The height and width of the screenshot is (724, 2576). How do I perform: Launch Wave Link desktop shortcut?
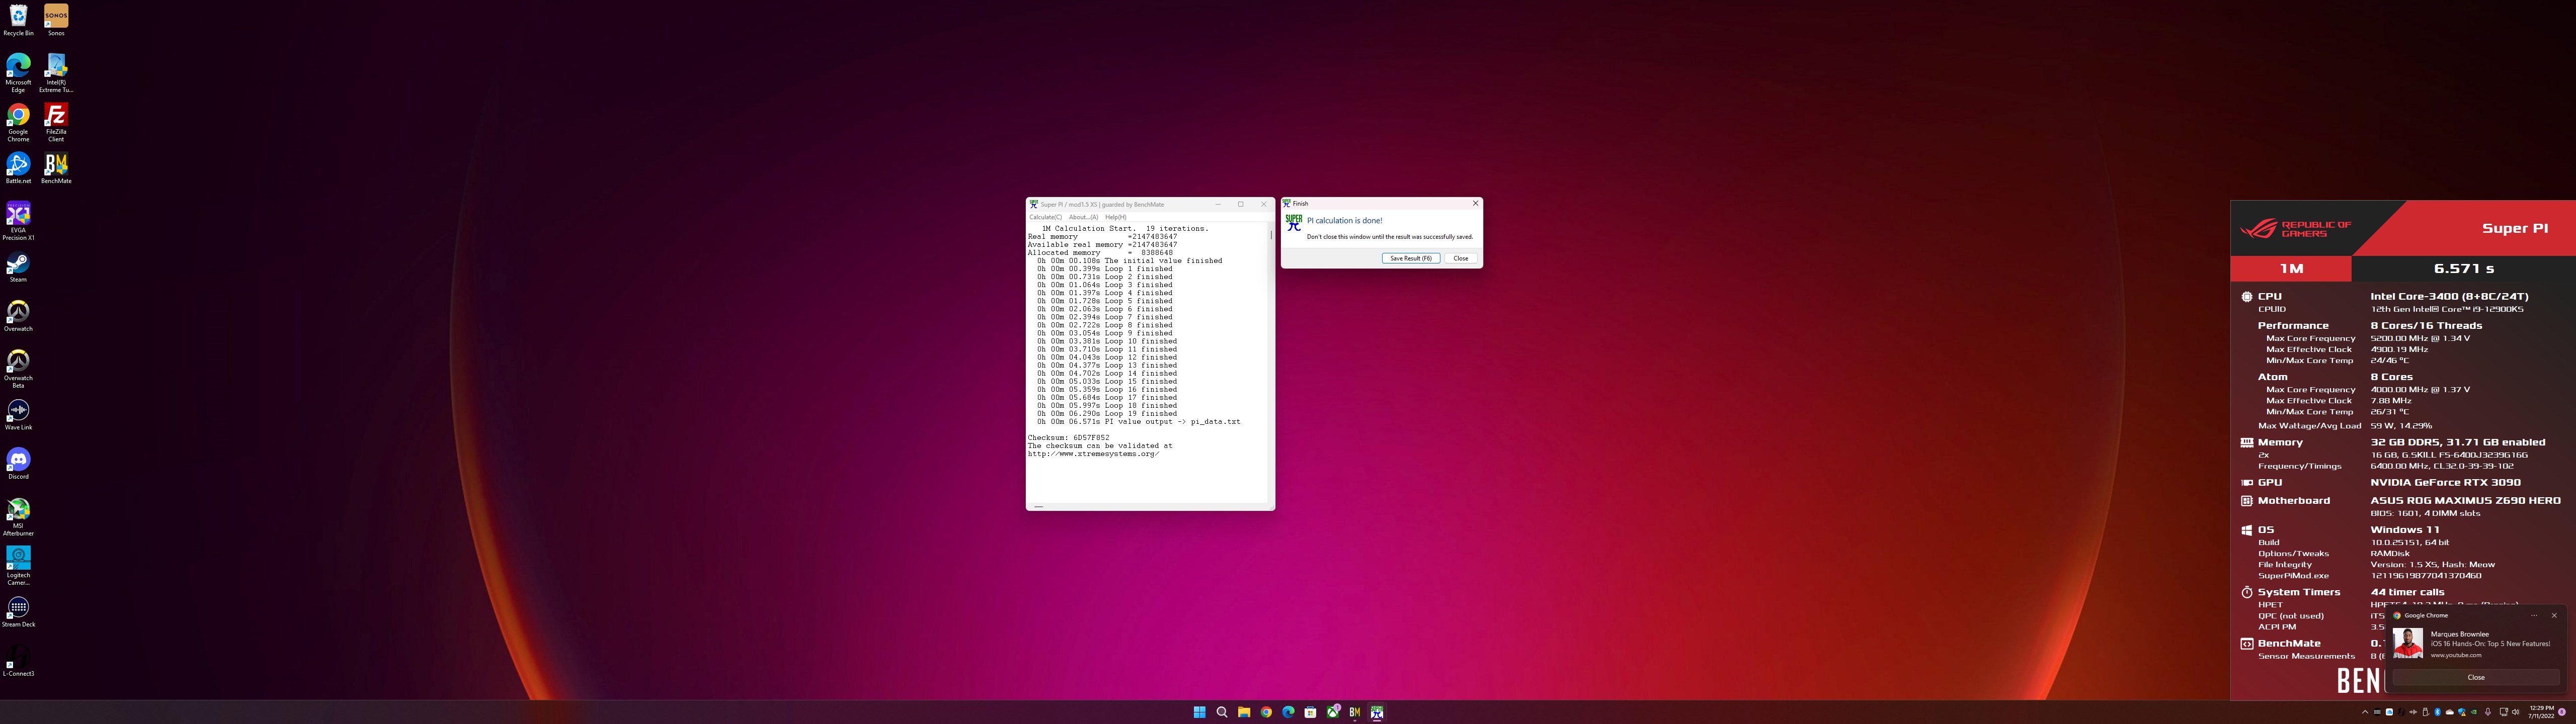pyautogui.click(x=18, y=414)
